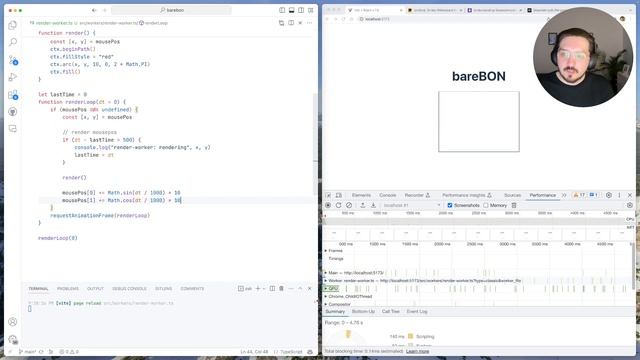
Task: Load a performance profile with upload icon
Action: click(362, 205)
